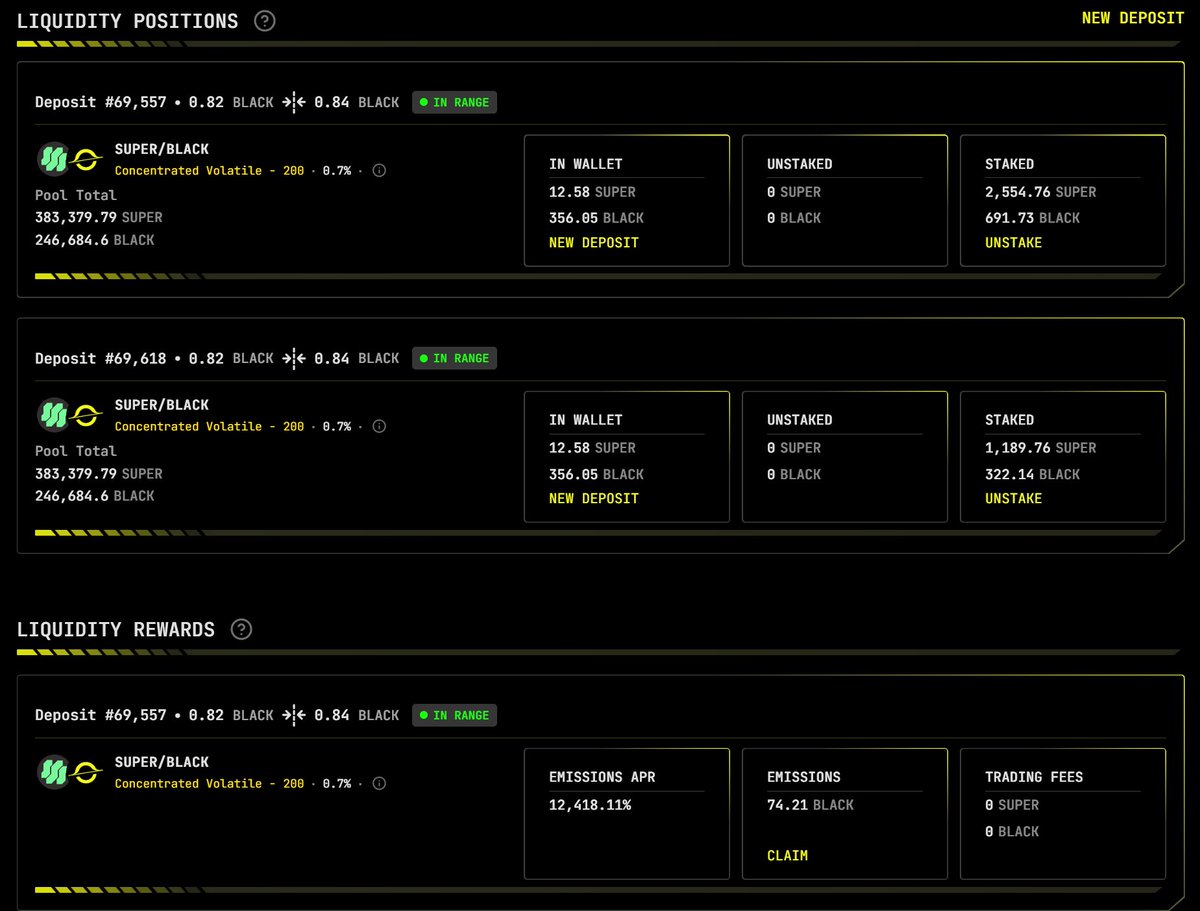Click Concentrated Volatile - 200 label in Deposit #69,557 position
1200x911 pixels.
pos(209,171)
